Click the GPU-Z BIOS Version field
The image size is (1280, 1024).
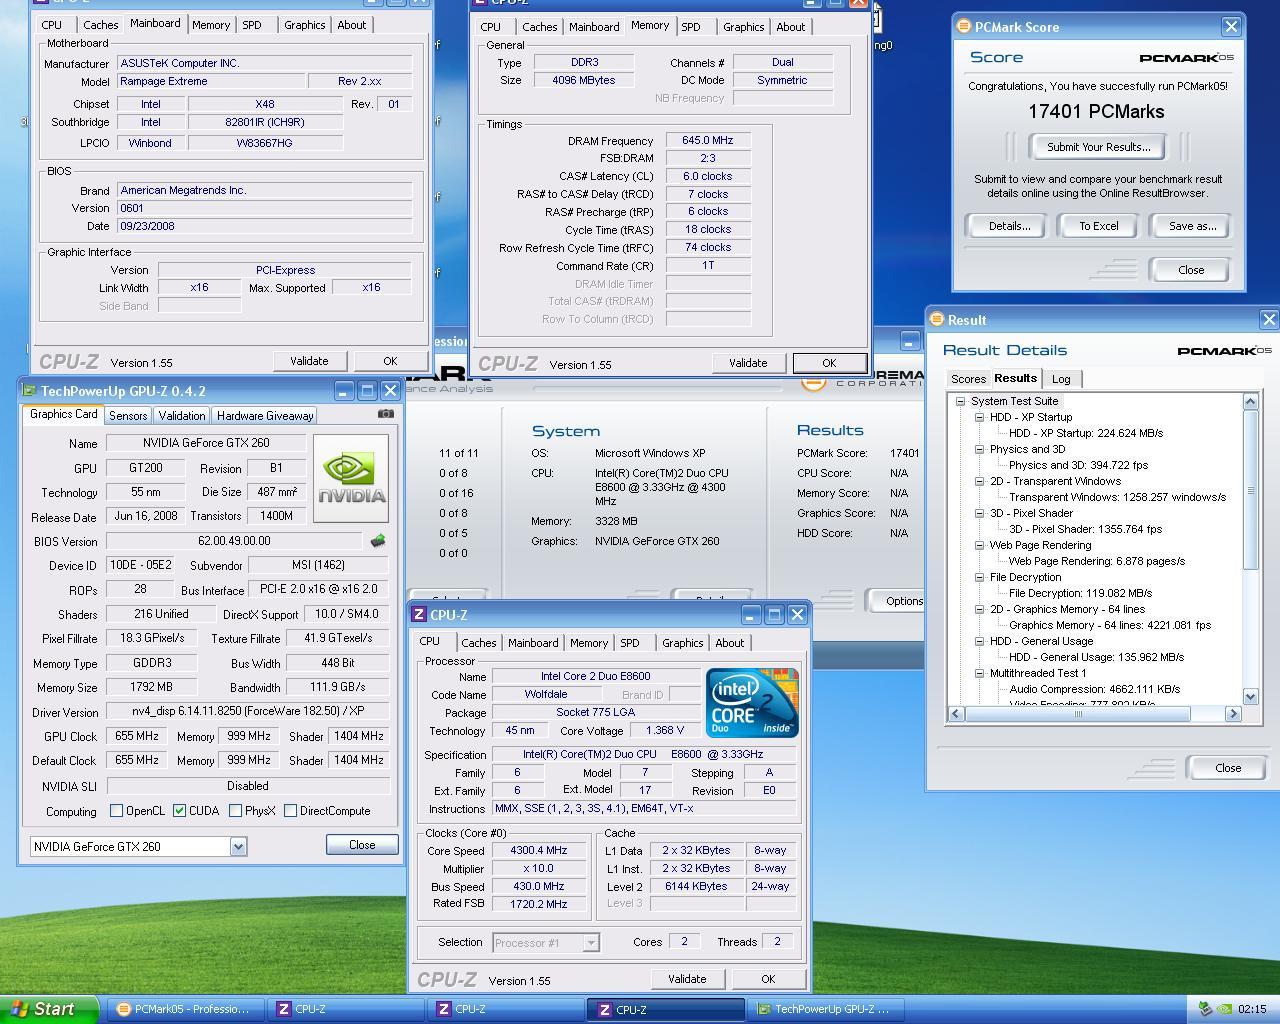pos(234,541)
